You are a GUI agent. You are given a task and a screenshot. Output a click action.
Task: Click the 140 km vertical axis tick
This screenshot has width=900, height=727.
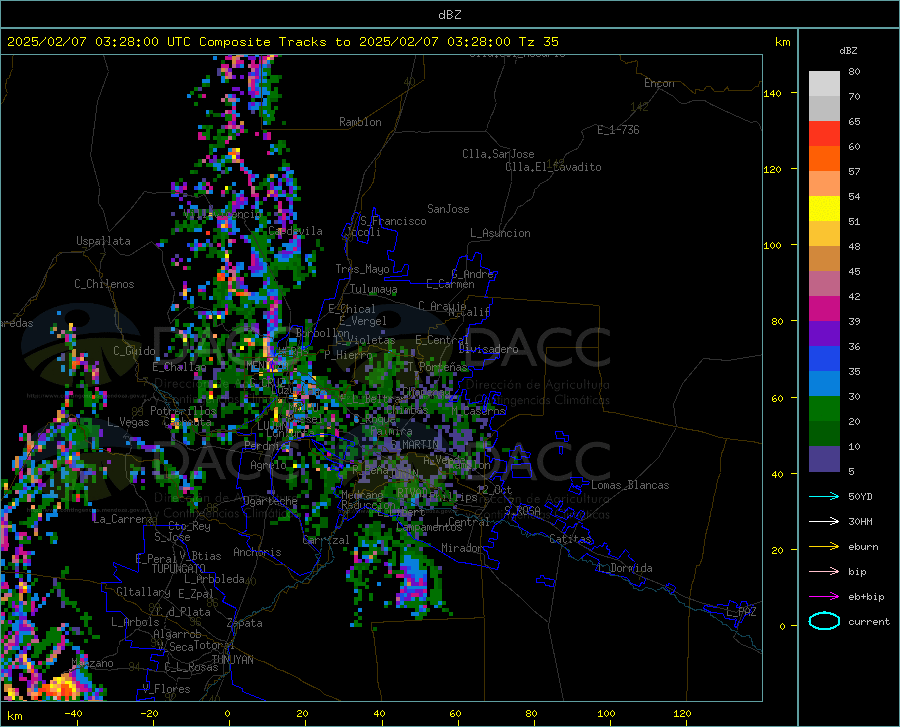[x=772, y=93]
